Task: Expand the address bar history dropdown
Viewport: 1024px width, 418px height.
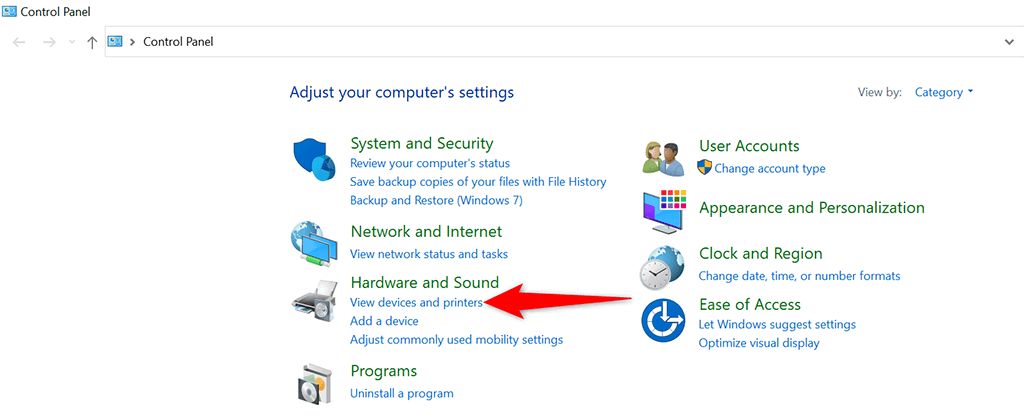Action: tap(1008, 42)
